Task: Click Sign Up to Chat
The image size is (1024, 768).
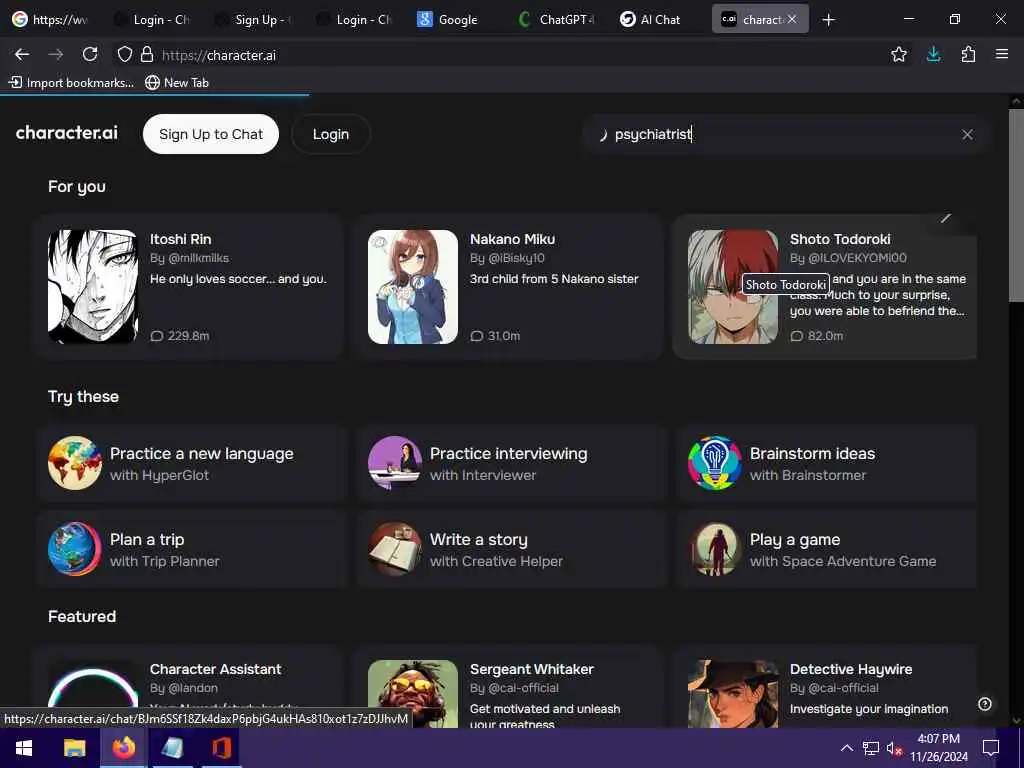Action: [211, 135]
